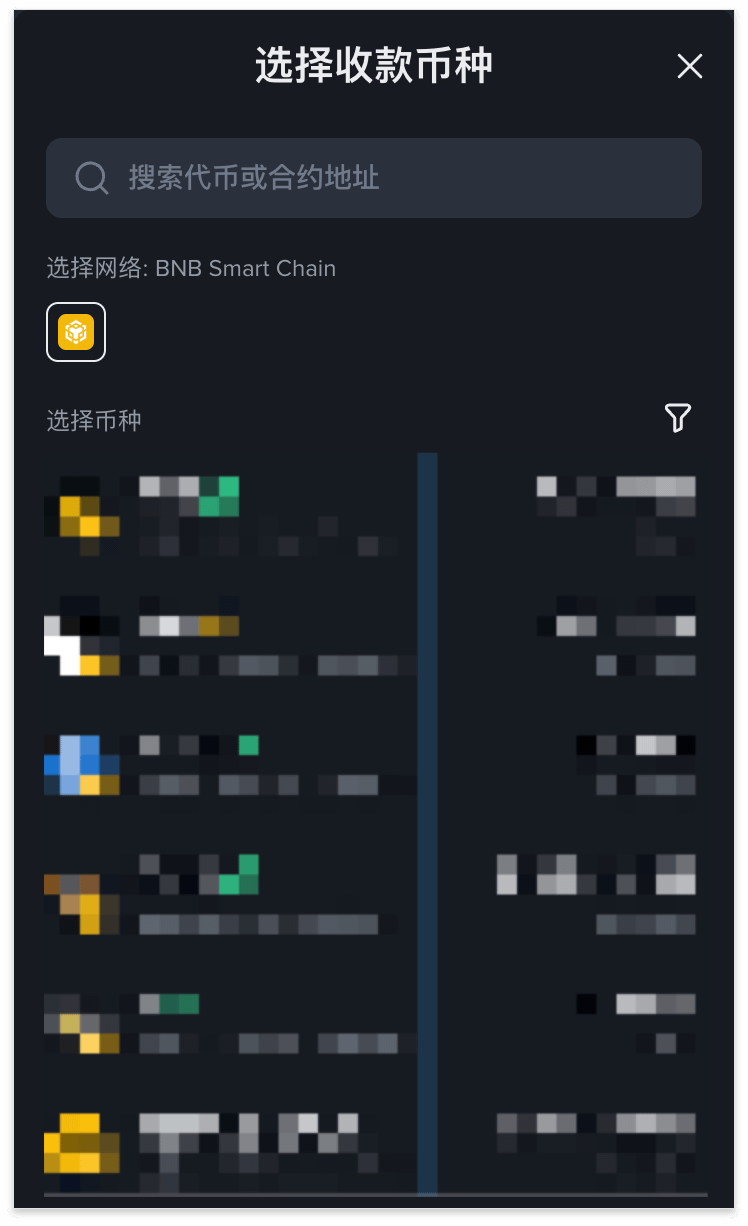The width and height of the screenshot is (748, 1226).
Task: Select the BNB Smart Chain network icon
Action: click(76, 332)
